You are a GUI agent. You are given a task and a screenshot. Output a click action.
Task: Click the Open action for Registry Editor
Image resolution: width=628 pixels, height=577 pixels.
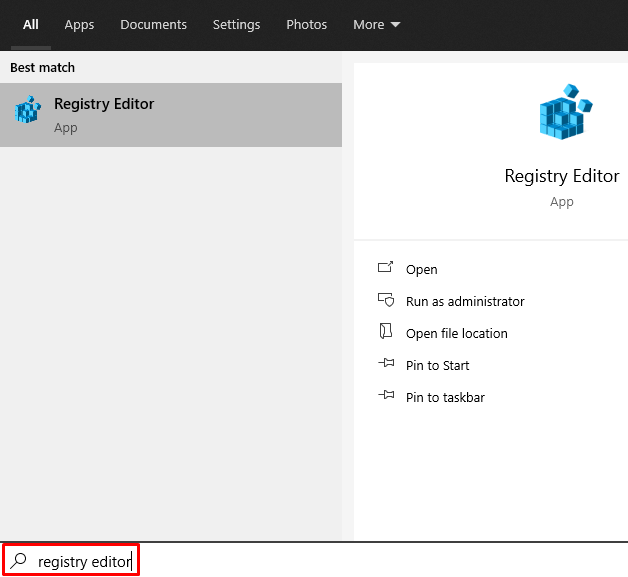(x=421, y=269)
